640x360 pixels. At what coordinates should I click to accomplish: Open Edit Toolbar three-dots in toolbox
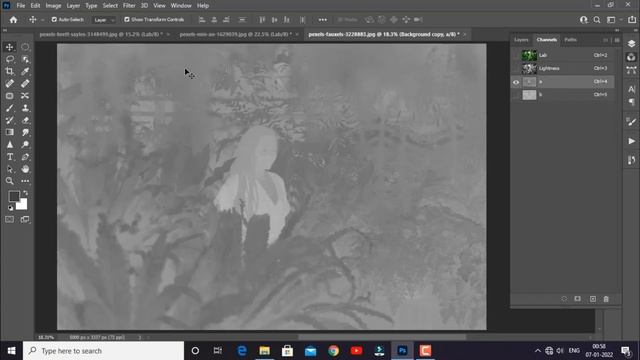tap(25, 181)
